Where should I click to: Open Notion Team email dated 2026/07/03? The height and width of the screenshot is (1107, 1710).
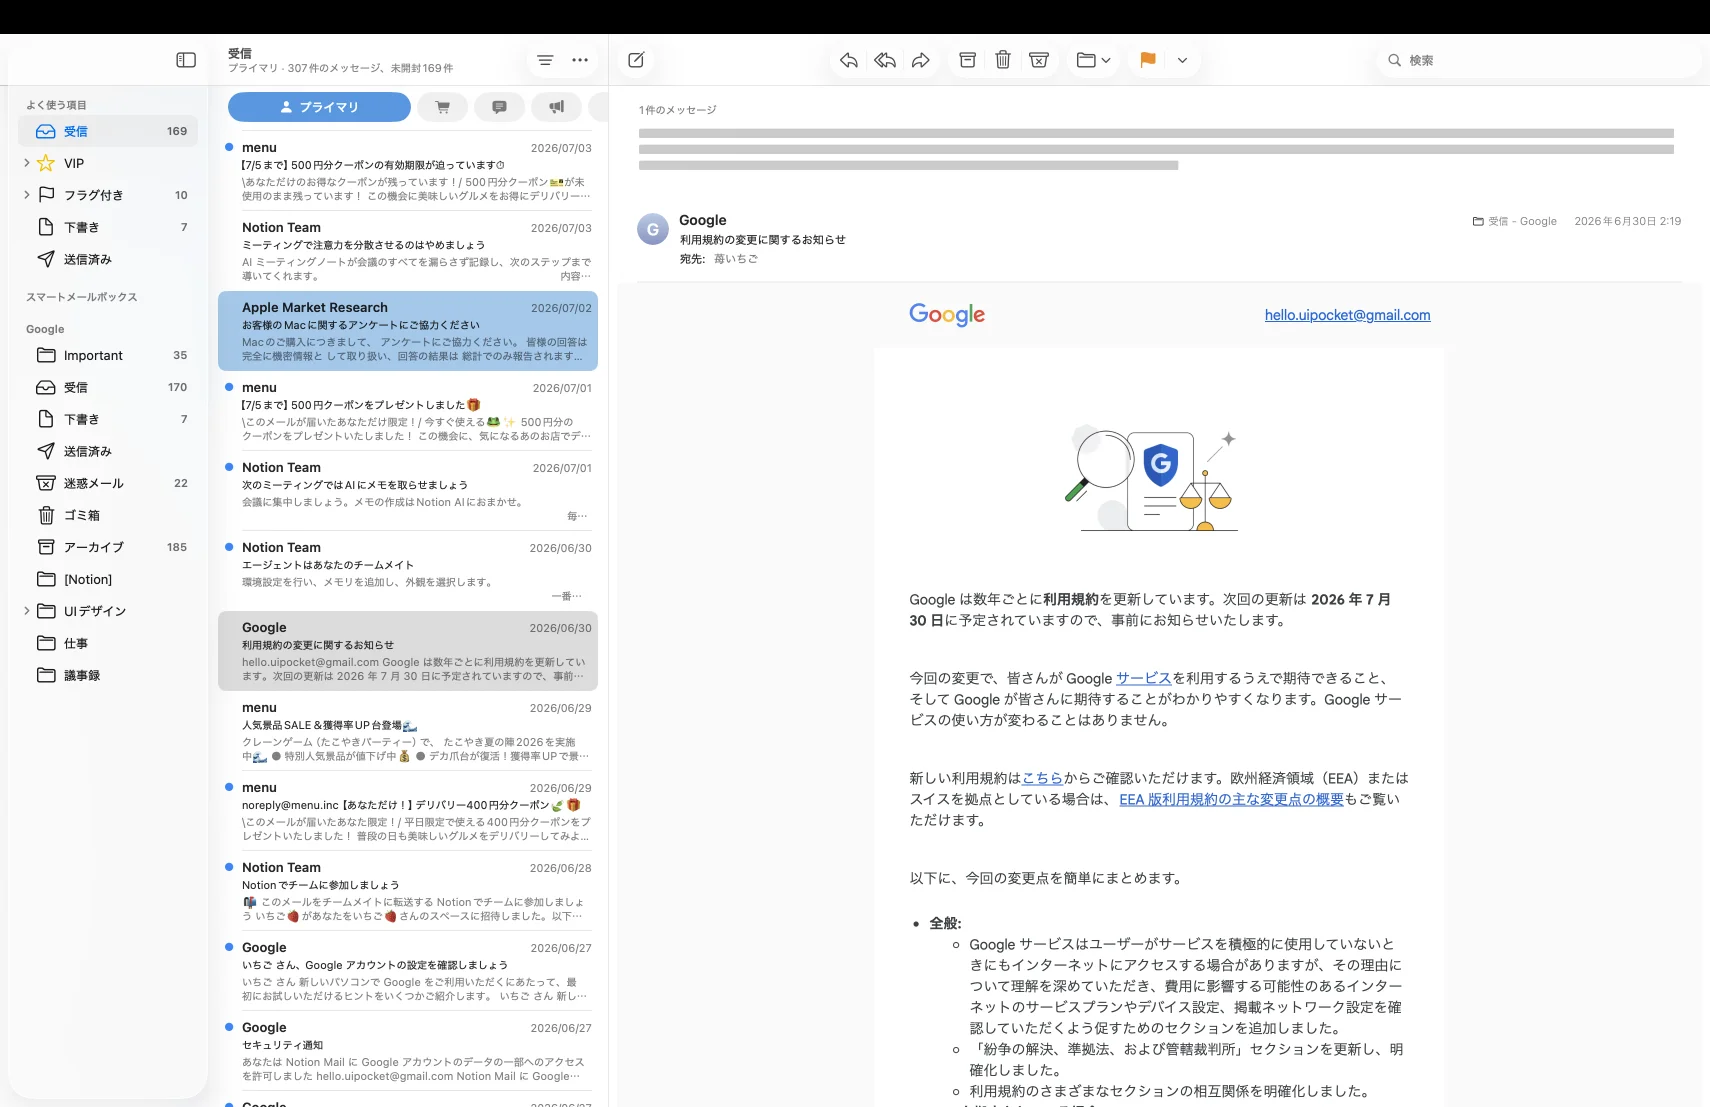click(x=408, y=250)
